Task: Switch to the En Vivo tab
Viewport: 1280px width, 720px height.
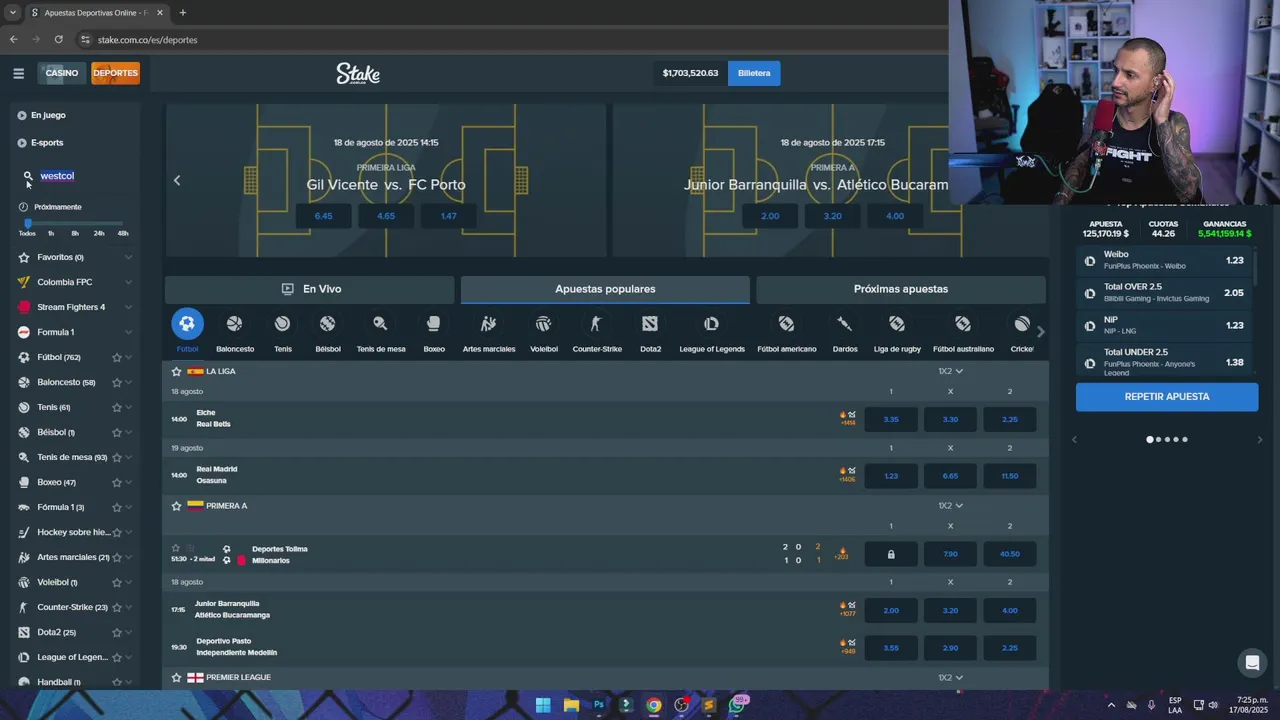Action: point(310,289)
